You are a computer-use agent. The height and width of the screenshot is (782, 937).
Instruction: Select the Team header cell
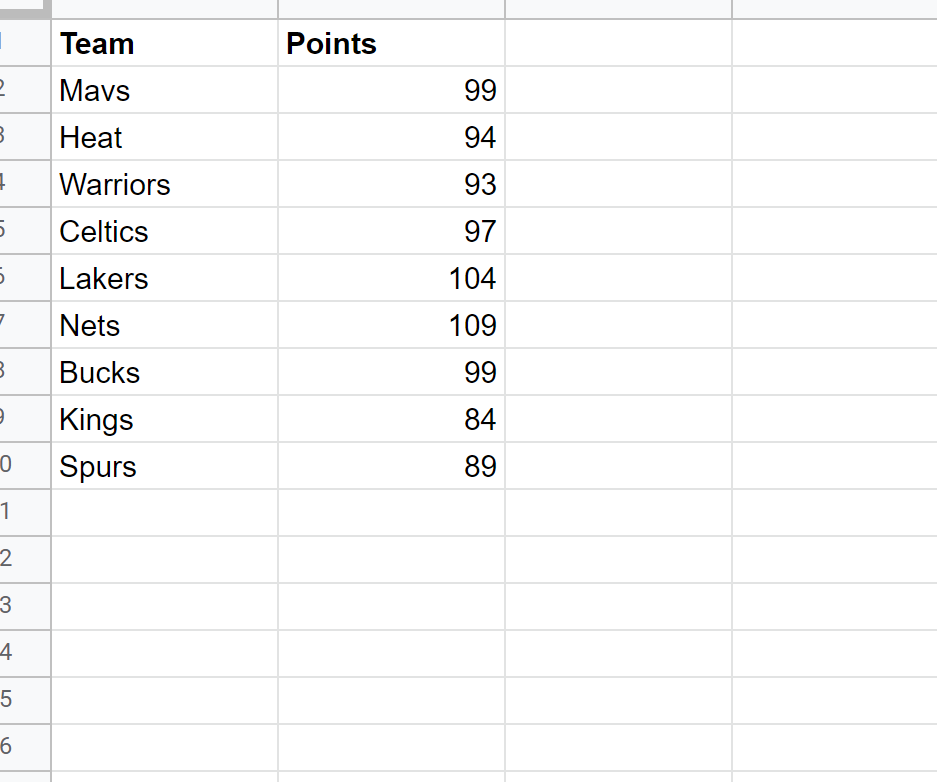tap(164, 44)
